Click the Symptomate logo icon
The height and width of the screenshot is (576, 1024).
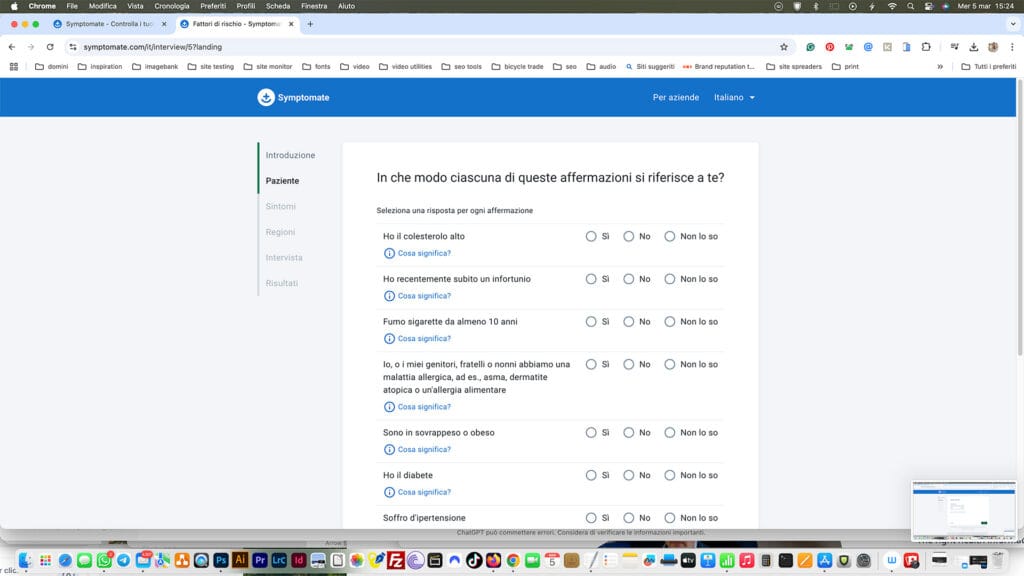266,97
